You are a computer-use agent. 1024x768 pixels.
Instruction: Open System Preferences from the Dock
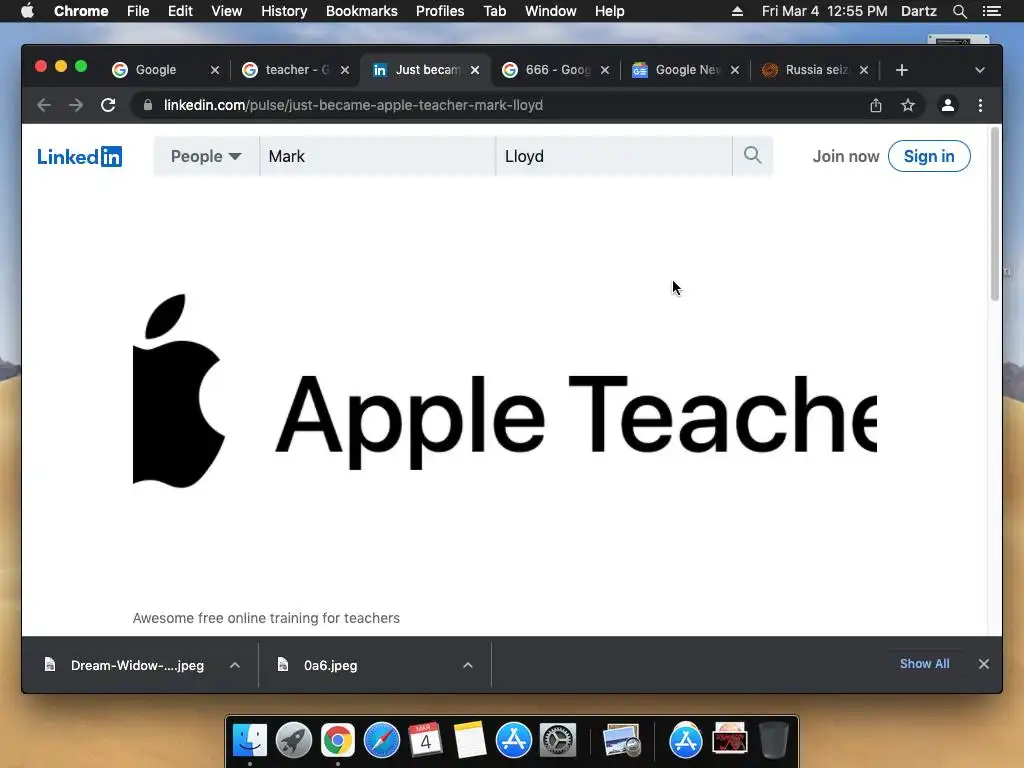[558, 741]
